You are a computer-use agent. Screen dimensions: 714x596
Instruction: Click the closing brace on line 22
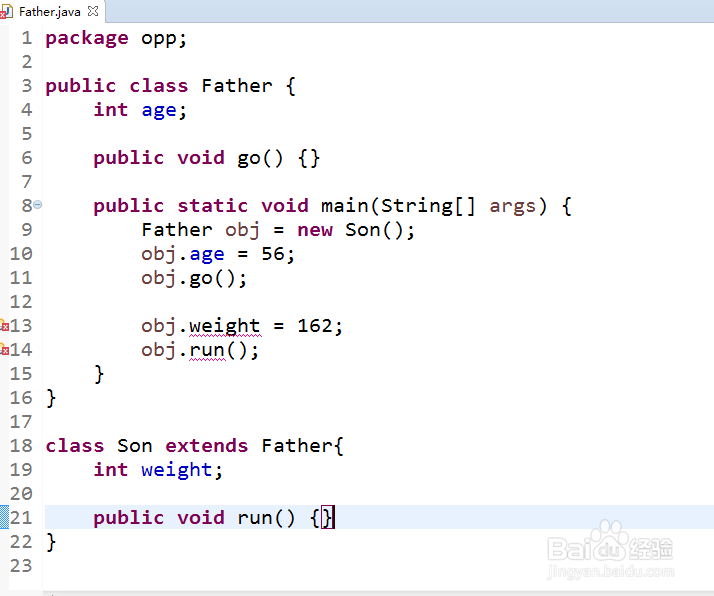point(51,542)
